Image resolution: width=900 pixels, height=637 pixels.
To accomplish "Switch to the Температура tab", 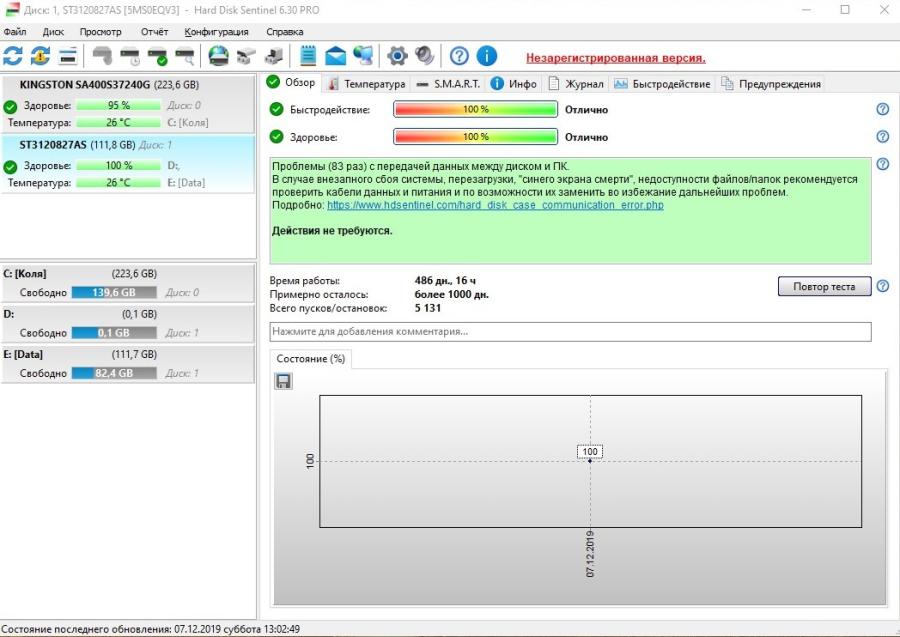I will (x=366, y=84).
